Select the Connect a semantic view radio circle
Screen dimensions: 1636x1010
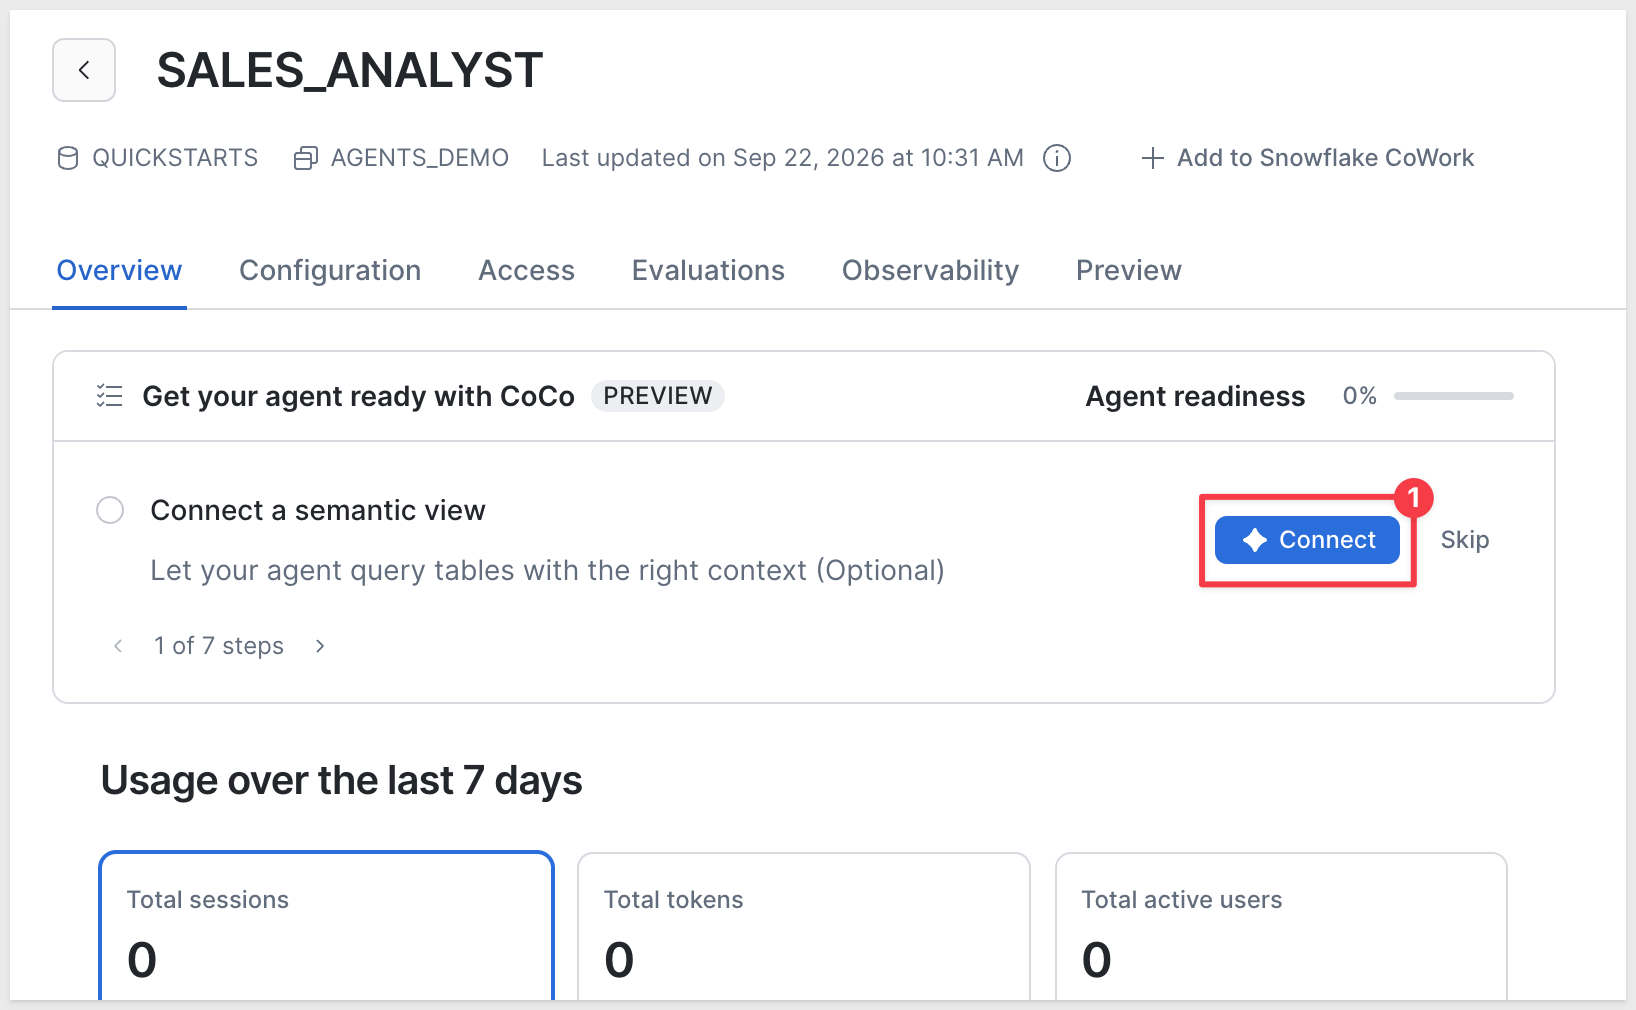110,510
